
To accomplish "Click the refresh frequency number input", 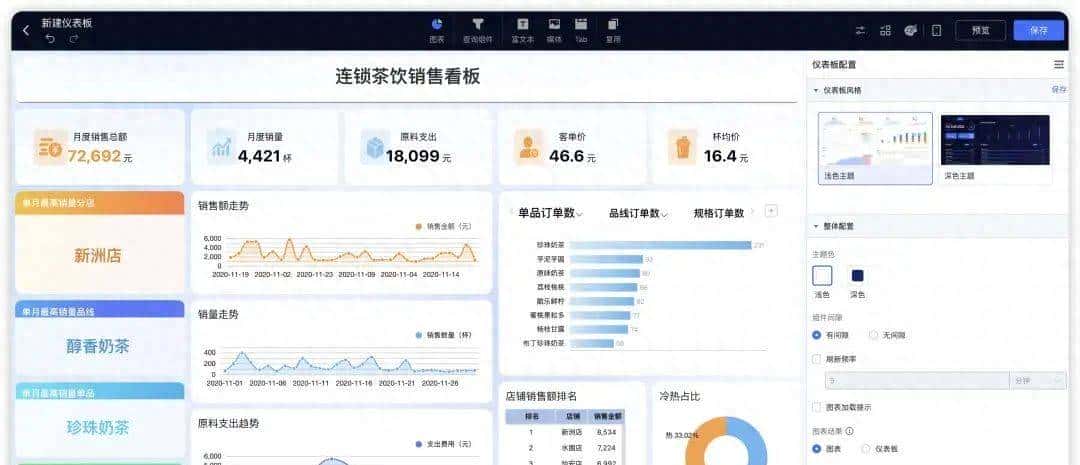I will point(917,380).
